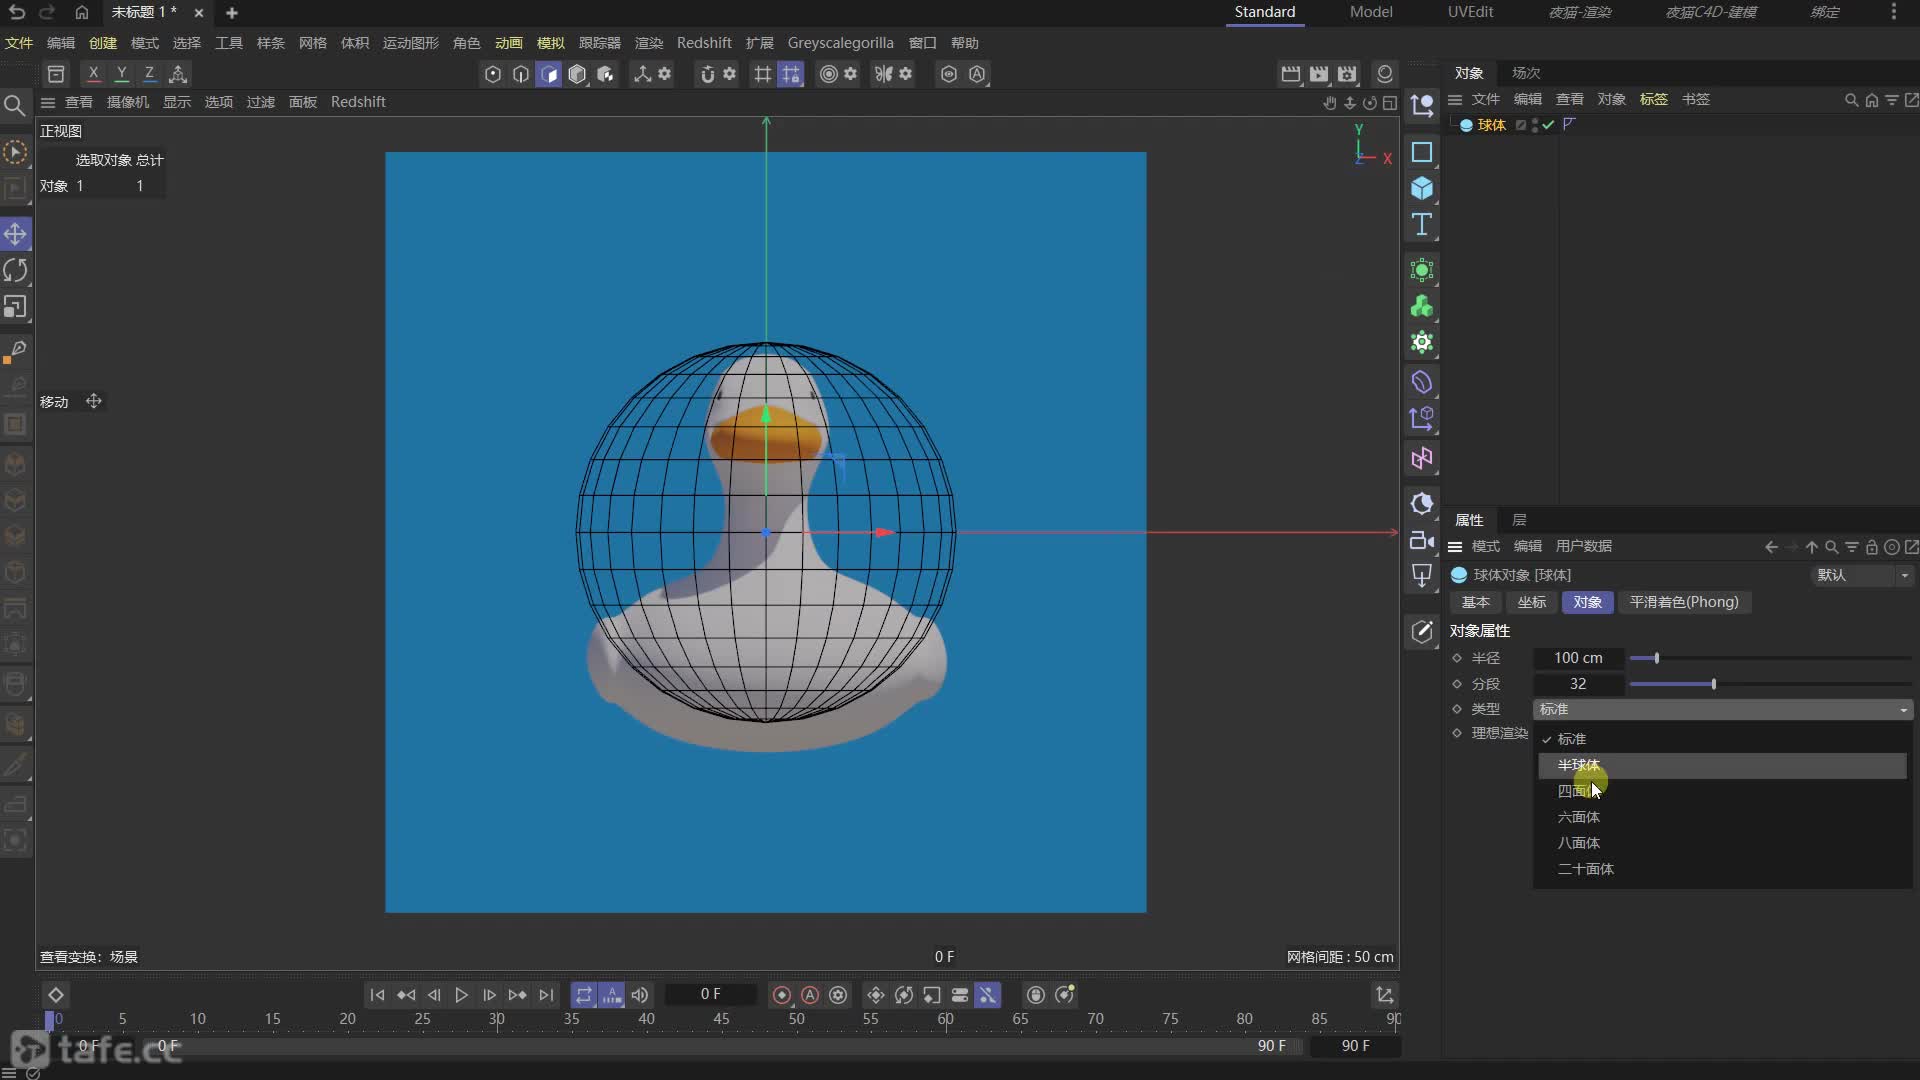Add a Camera object from right palette
This screenshot has height=1080, width=1920.
(1421, 540)
